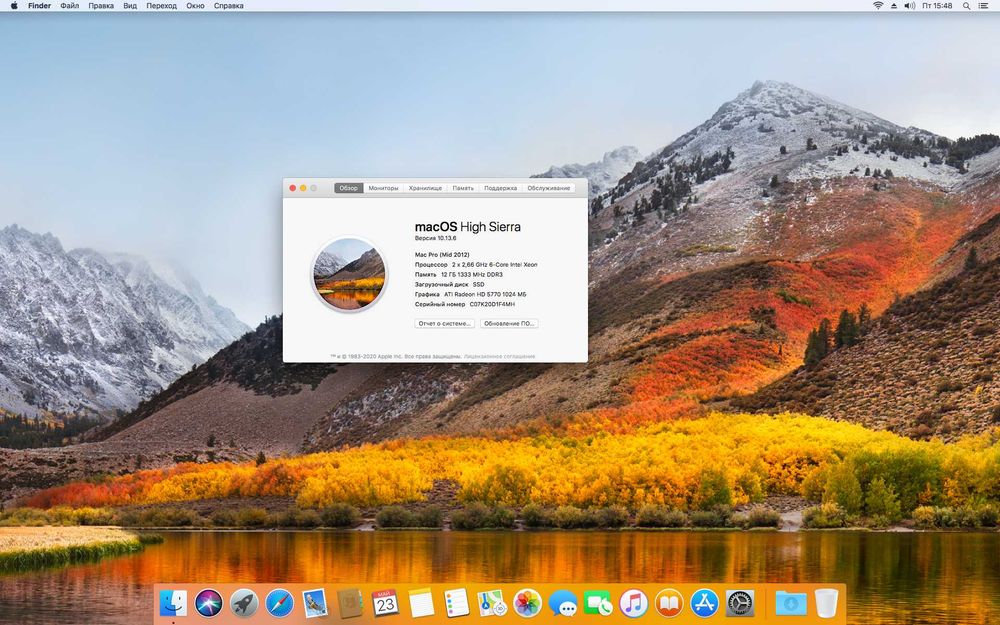Open Calendar icon showing 23

pos(385,603)
